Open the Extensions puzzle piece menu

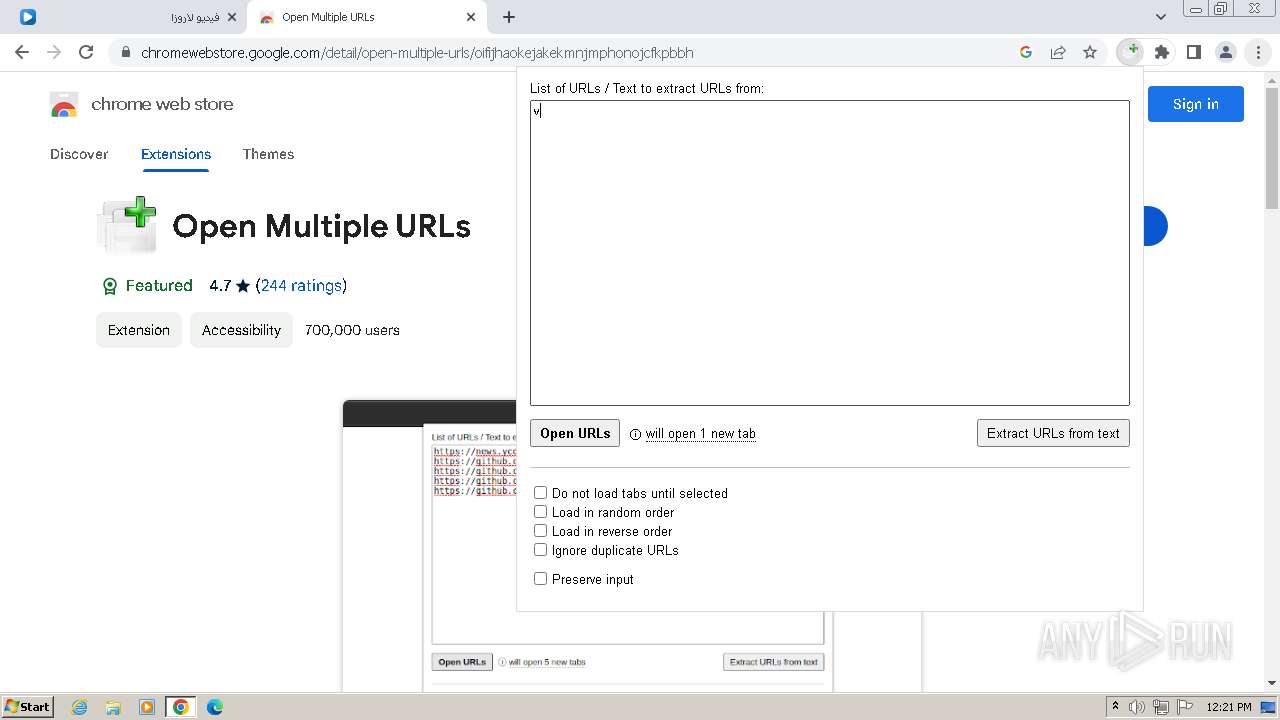pos(1162,52)
